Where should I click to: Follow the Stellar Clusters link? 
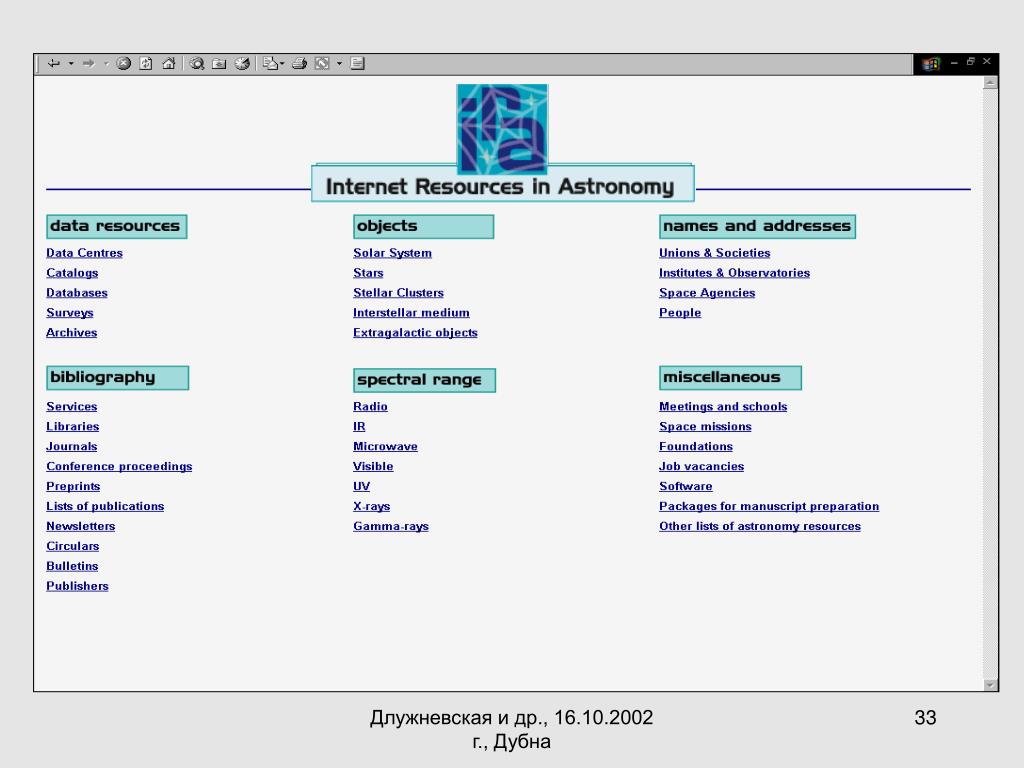point(398,293)
